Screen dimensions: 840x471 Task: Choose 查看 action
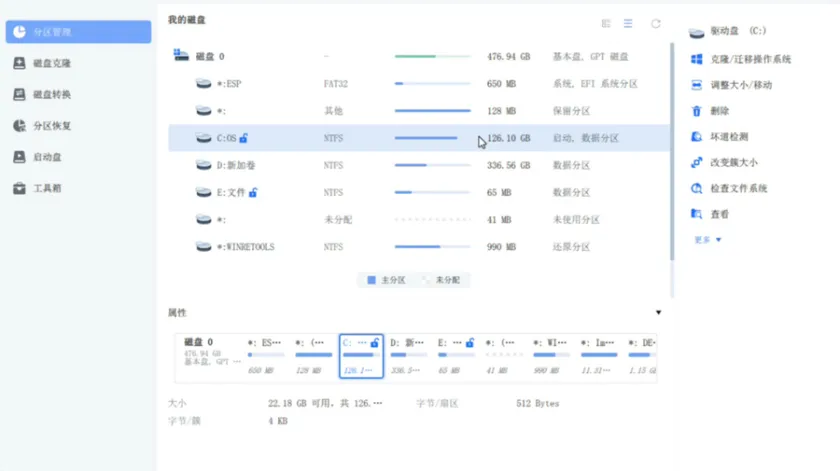719,214
